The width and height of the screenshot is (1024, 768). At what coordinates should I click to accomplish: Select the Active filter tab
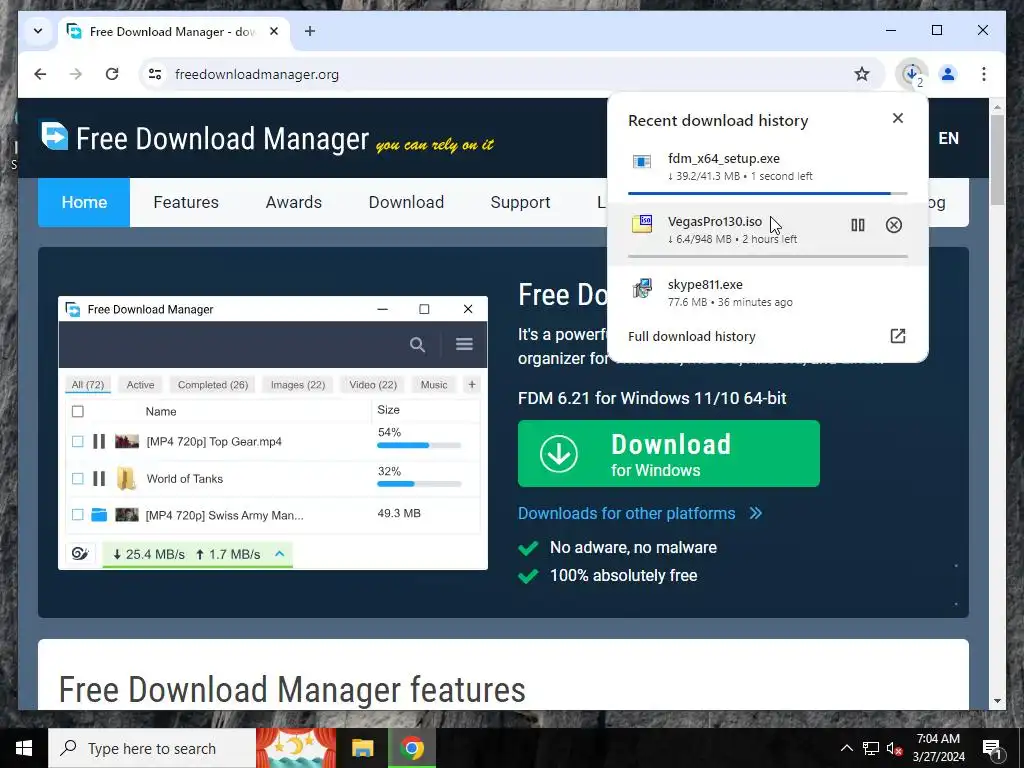pyautogui.click(x=140, y=385)
